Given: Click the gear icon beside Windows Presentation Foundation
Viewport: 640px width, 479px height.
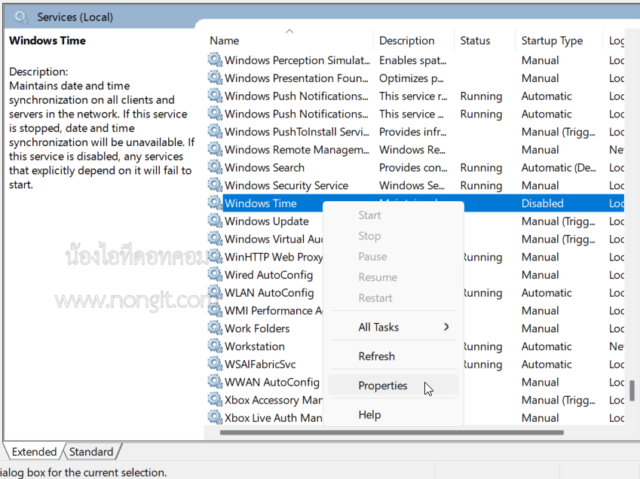Looking at the screenshot, I should point(215,78).
